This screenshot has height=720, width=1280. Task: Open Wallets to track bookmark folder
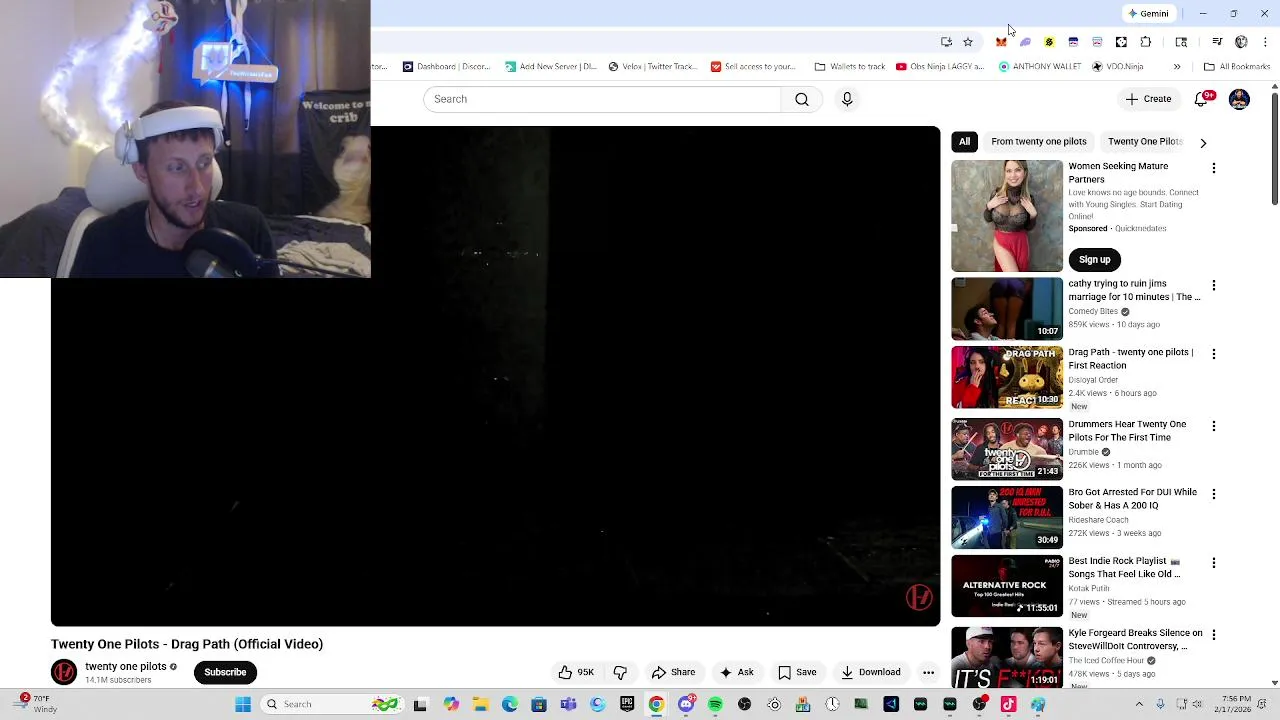pyautogui.click(x=849, y=67)
